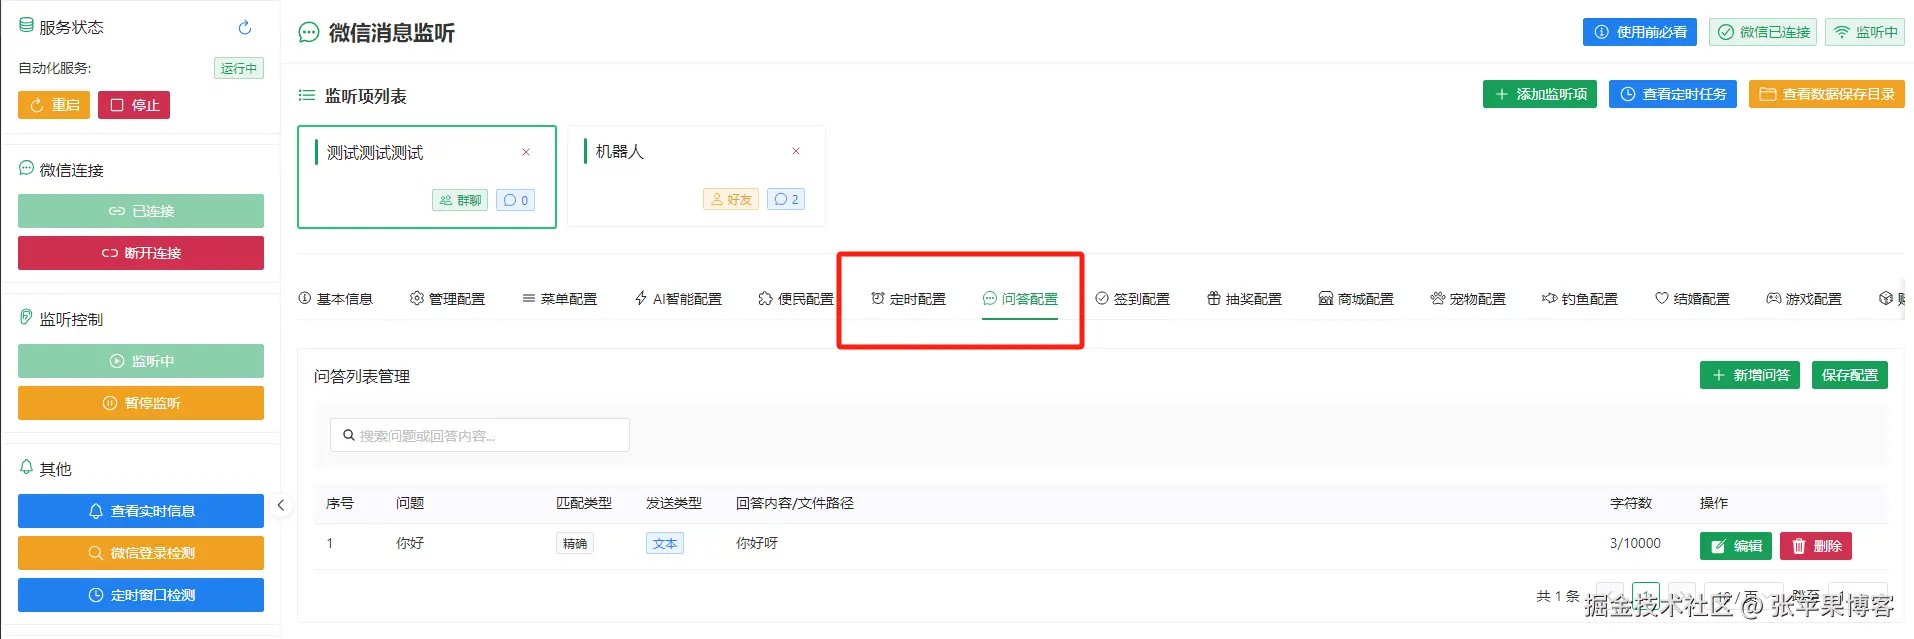Edit the 你好 question row
The image size is (1914, 639).
tap(1736, 546)
